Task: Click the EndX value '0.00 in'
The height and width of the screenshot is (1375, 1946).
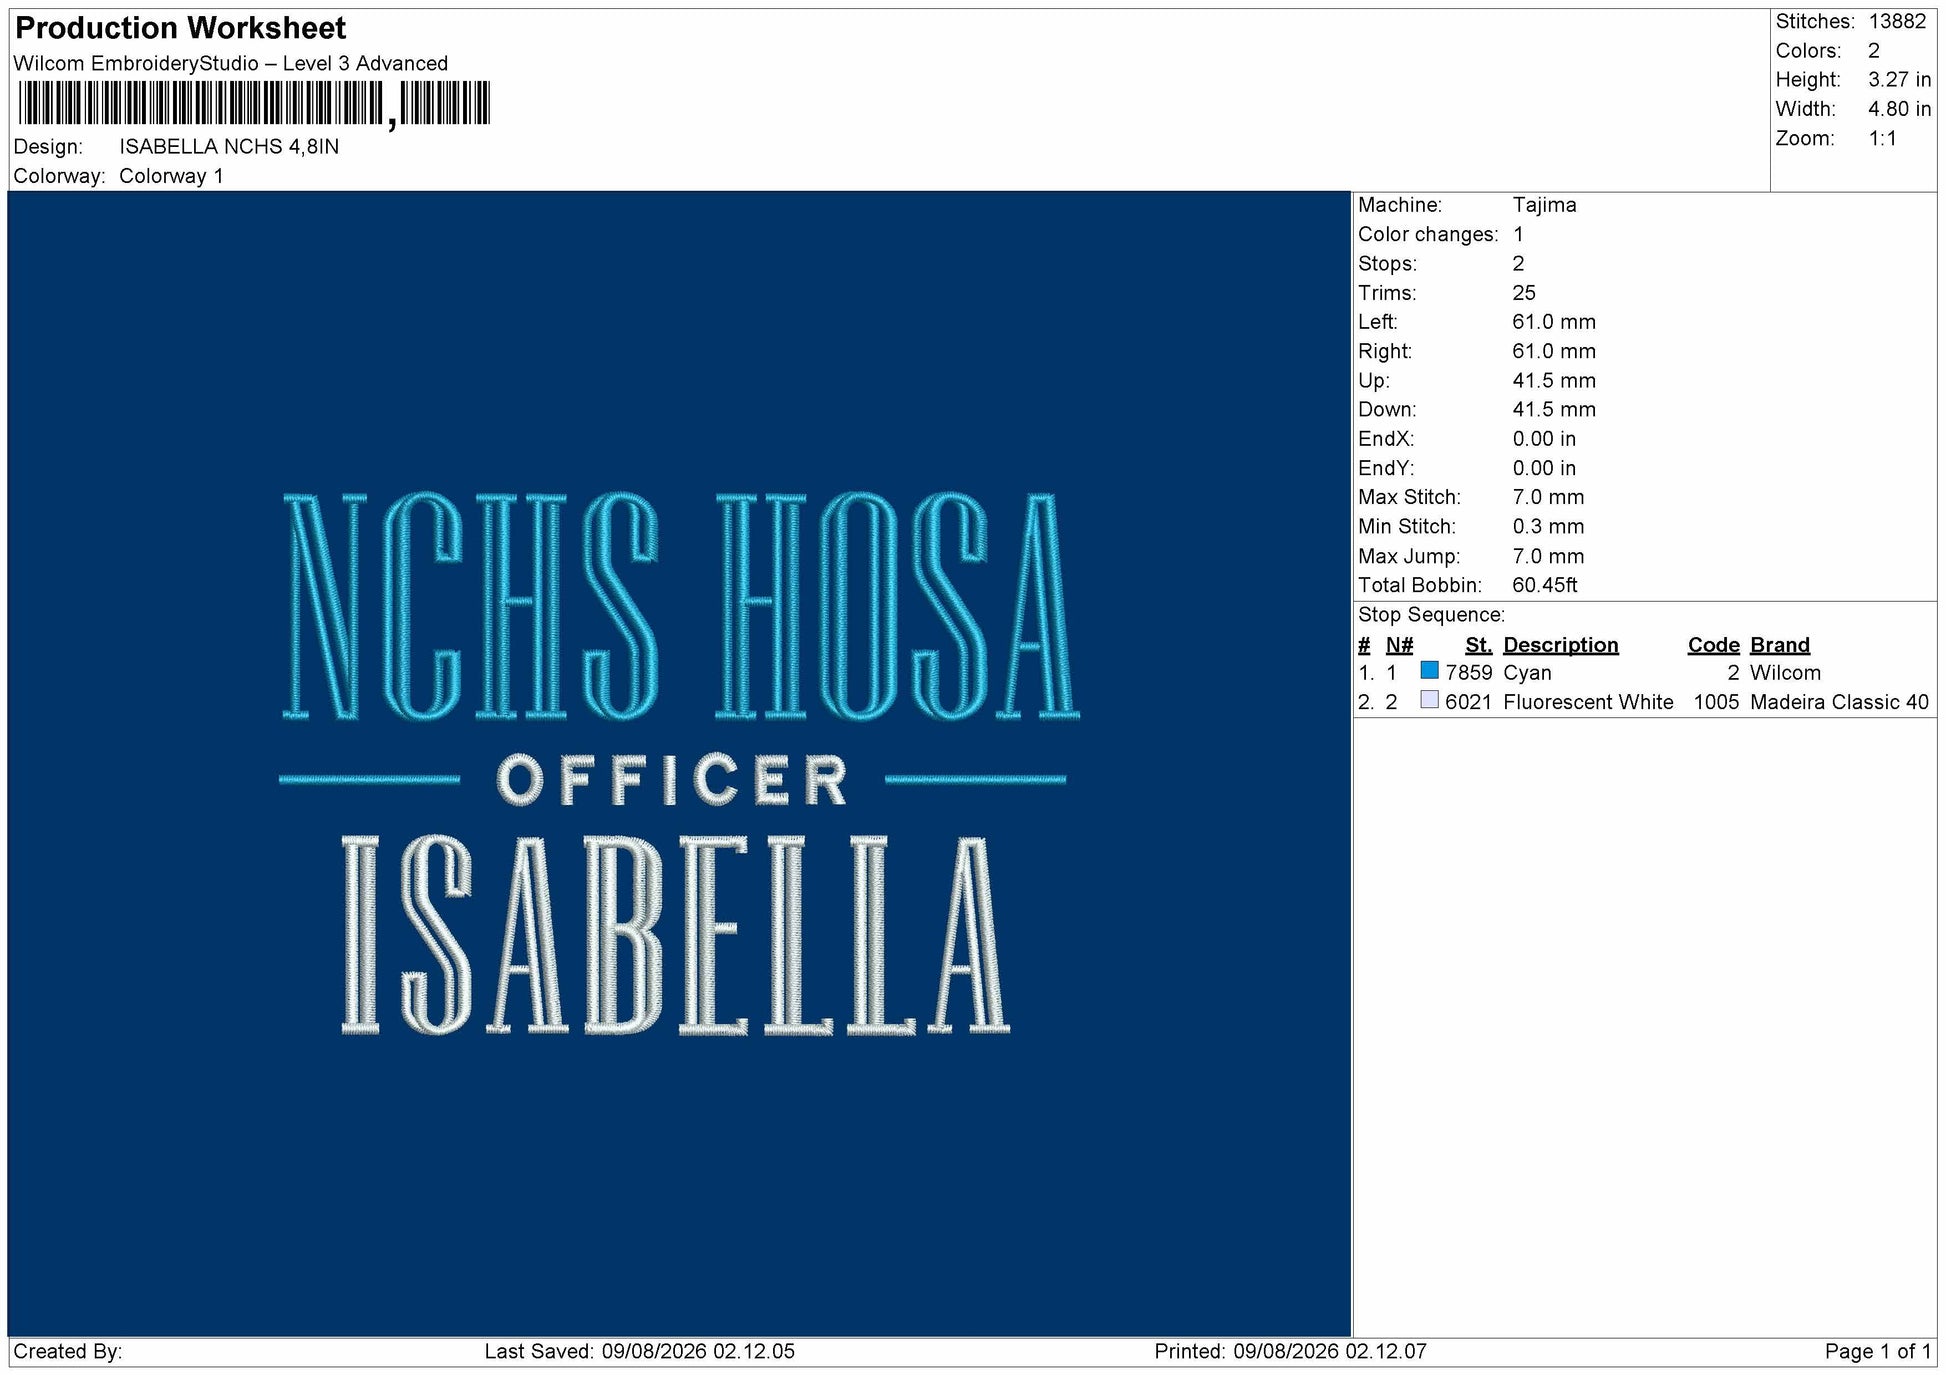Action: click(1544, 438)
